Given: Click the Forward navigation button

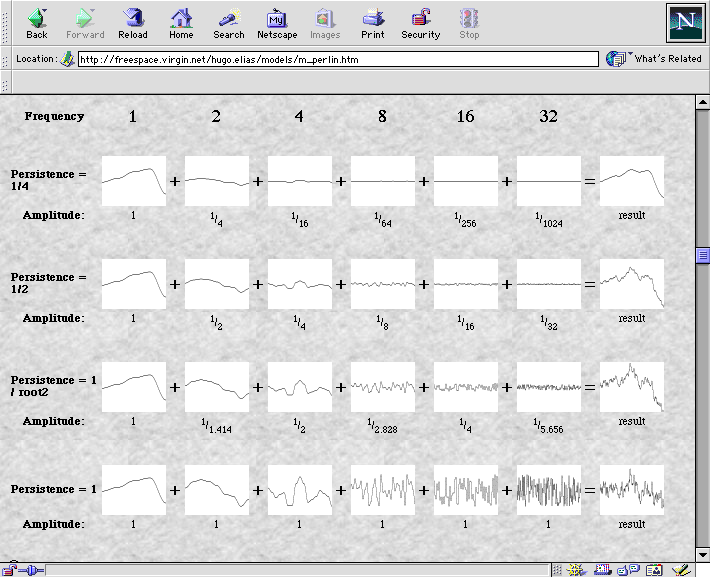Looking at the screenshot, I should [x=85, y=23].
